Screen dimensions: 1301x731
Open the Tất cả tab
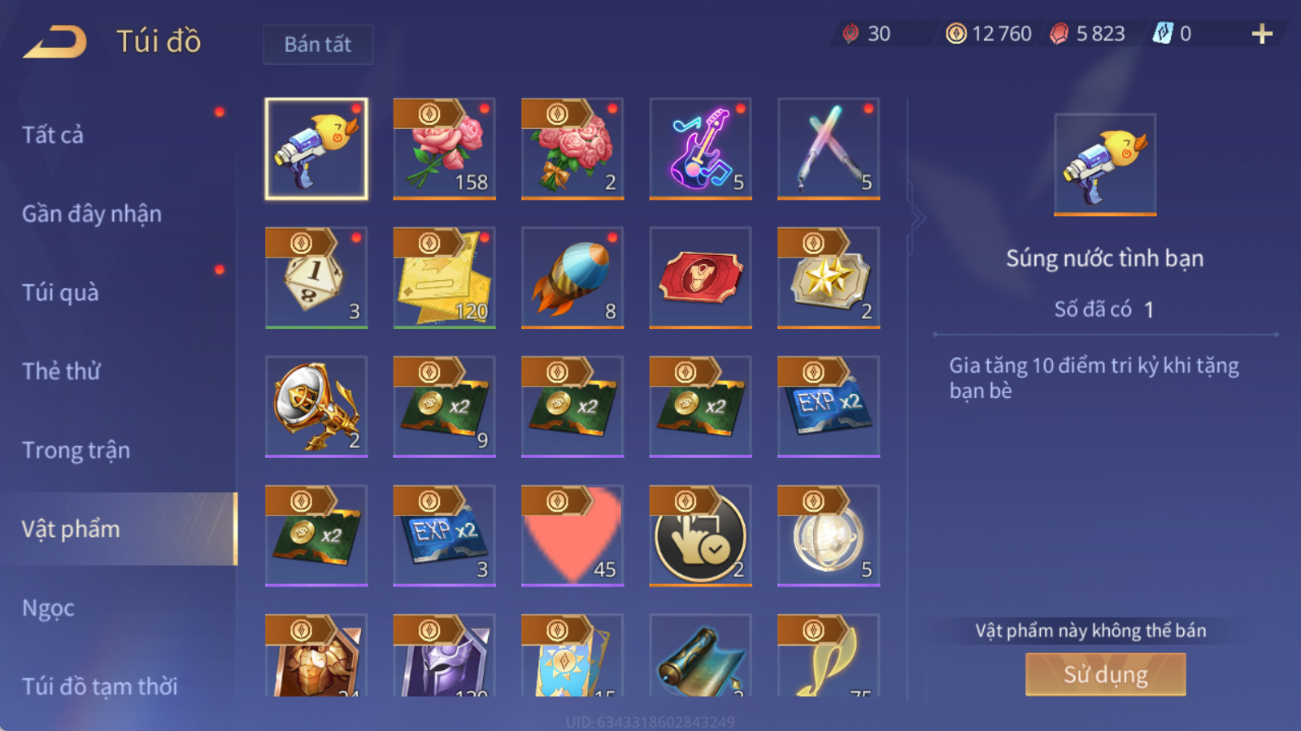(53, 135)
